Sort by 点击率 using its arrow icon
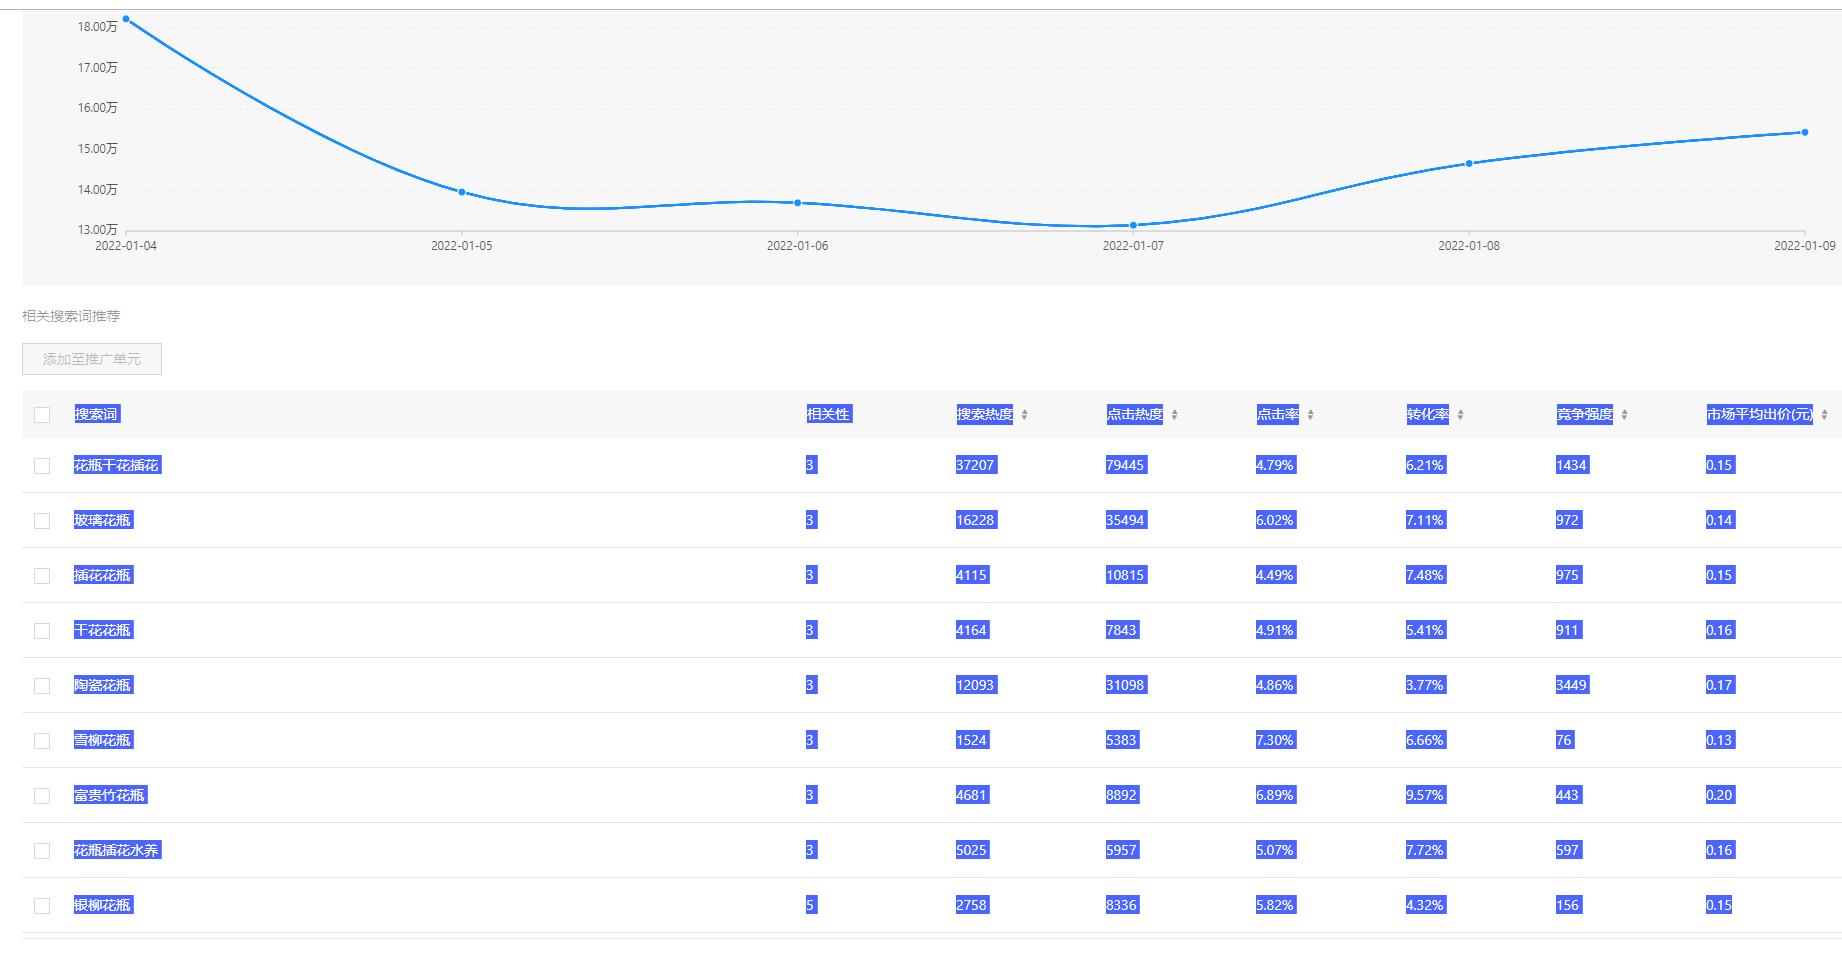Image resolution: width=1842 pixels, height=962 pixels. 1310,415
